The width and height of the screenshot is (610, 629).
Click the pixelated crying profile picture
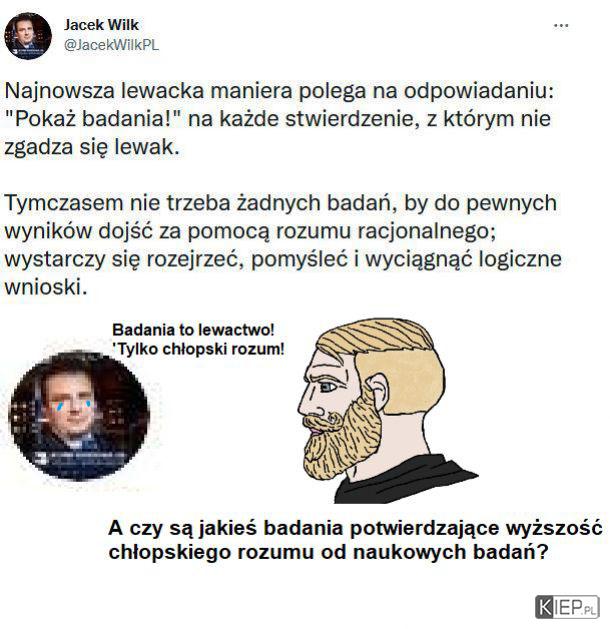point(79,416)
